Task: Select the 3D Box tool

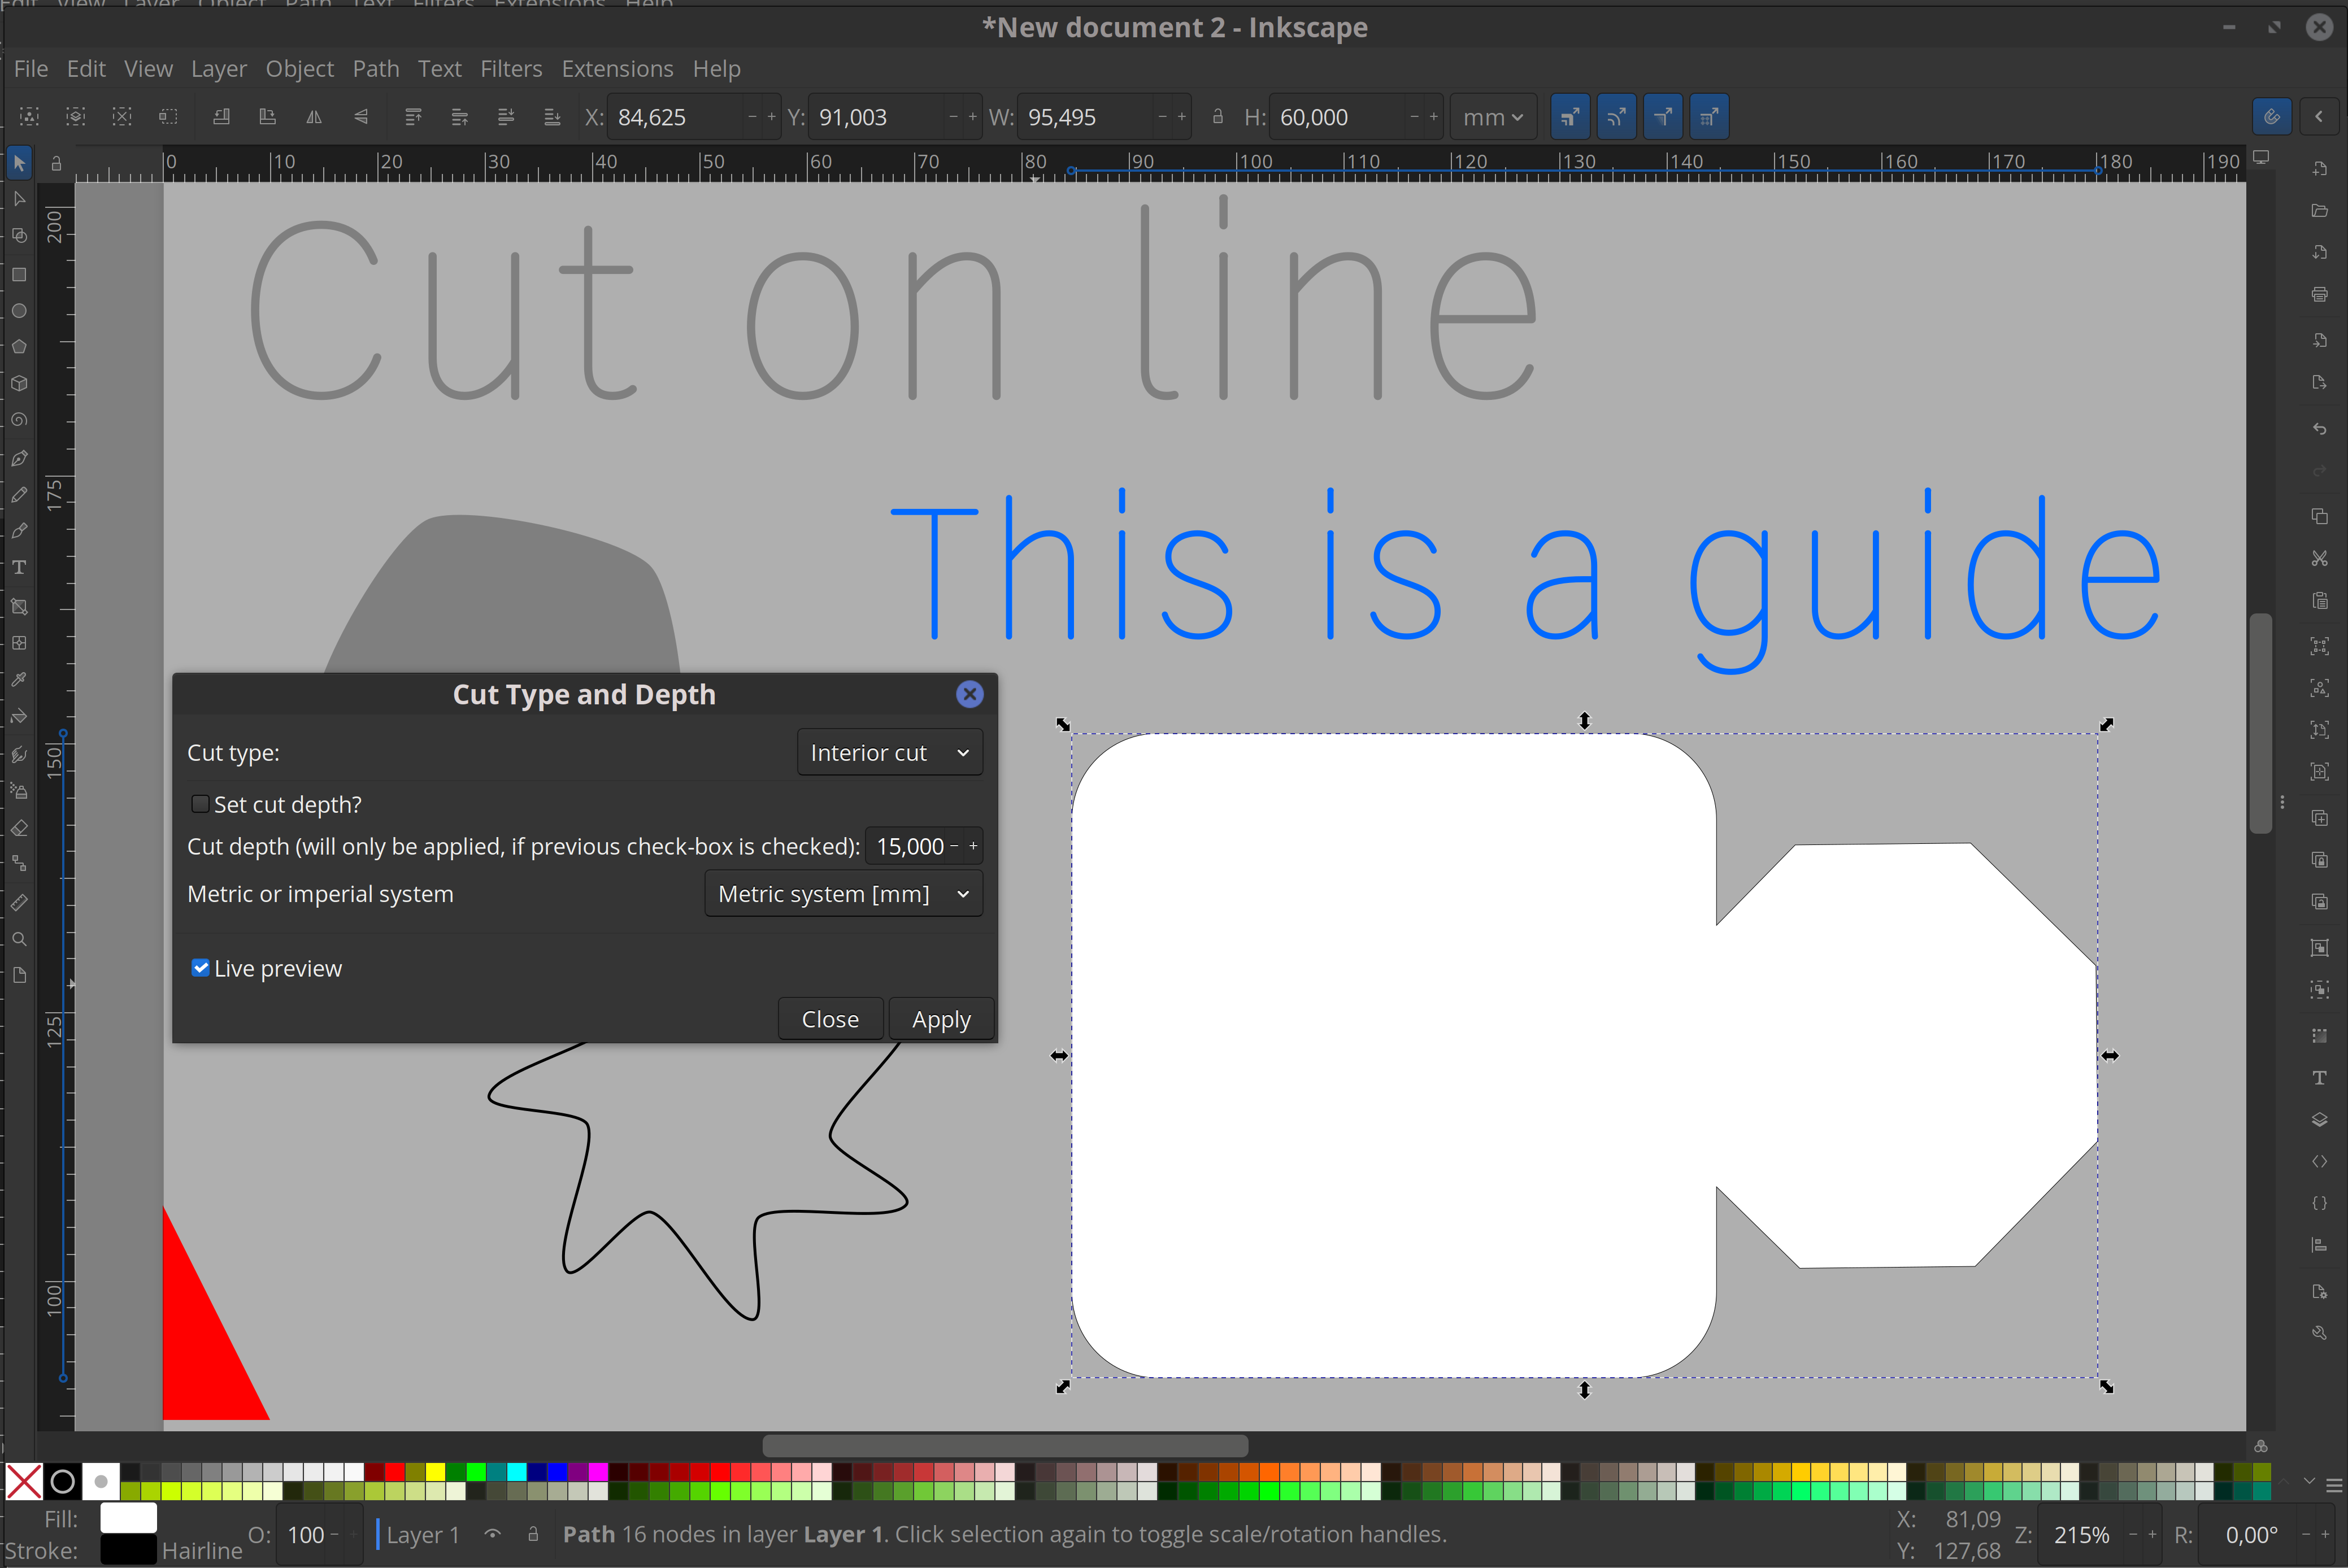Action: point(19,383)
